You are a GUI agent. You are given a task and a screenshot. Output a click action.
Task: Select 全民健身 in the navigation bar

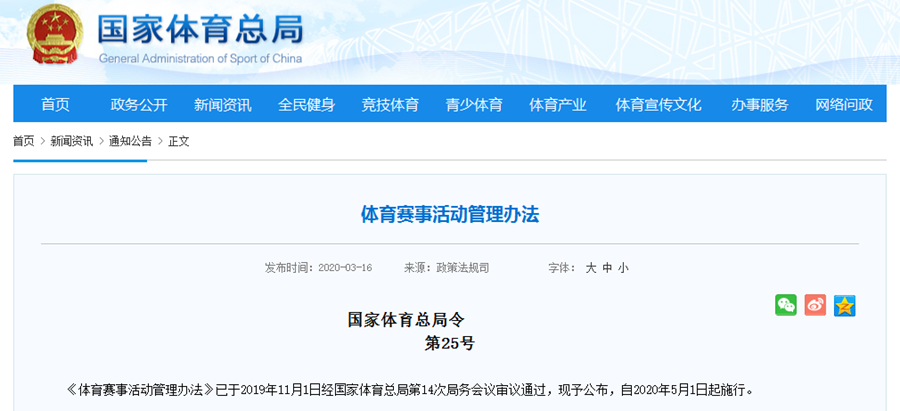tap(307, 104)
